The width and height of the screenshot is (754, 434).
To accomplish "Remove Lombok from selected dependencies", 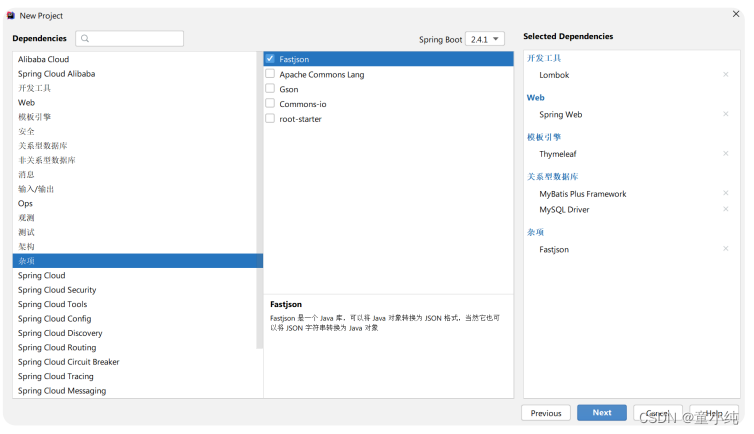I will pos(726,75).
